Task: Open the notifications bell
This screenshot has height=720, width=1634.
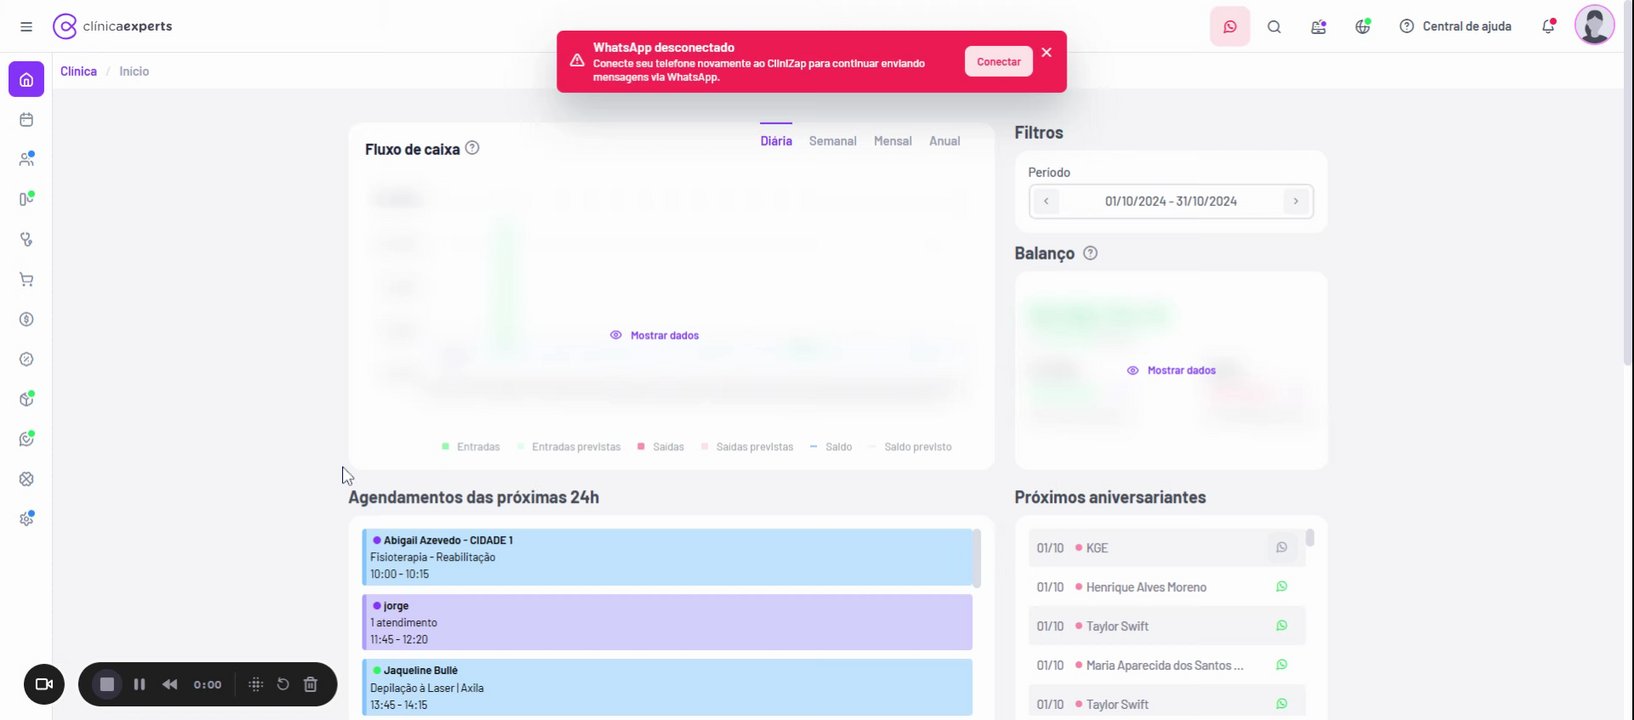Action: (x=1548, y=27)
